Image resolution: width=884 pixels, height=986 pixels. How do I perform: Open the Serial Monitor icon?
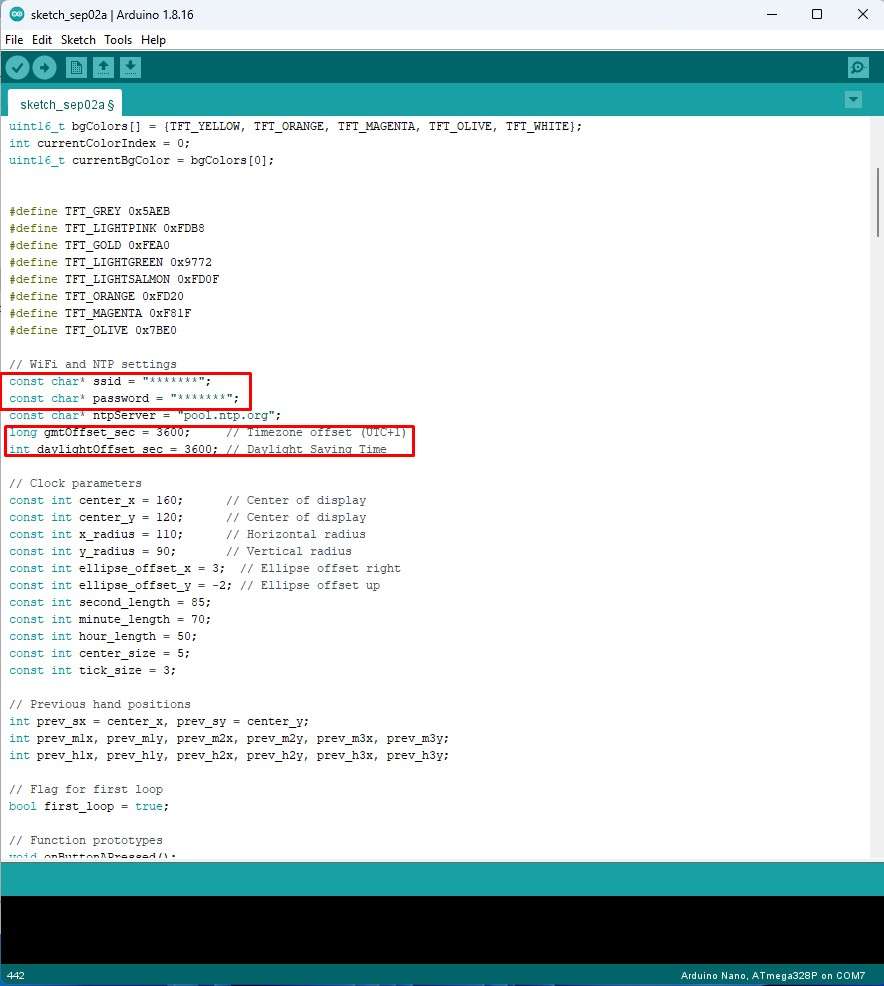click(857, 67)
